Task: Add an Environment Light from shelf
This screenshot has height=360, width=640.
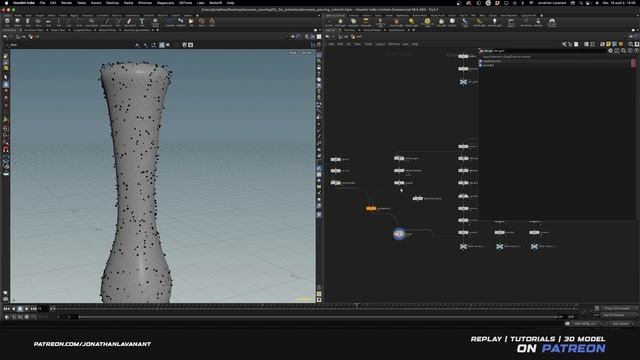Action: 427,22
